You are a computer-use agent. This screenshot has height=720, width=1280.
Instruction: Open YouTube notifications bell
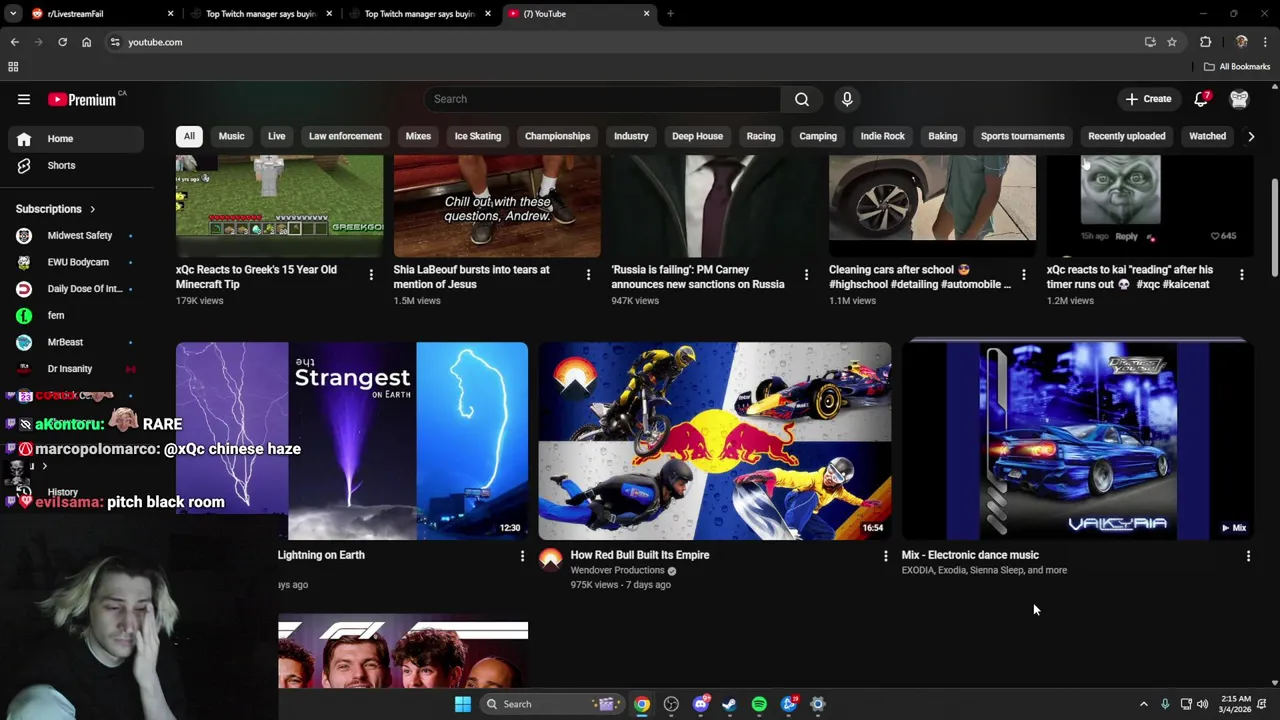1202,99
